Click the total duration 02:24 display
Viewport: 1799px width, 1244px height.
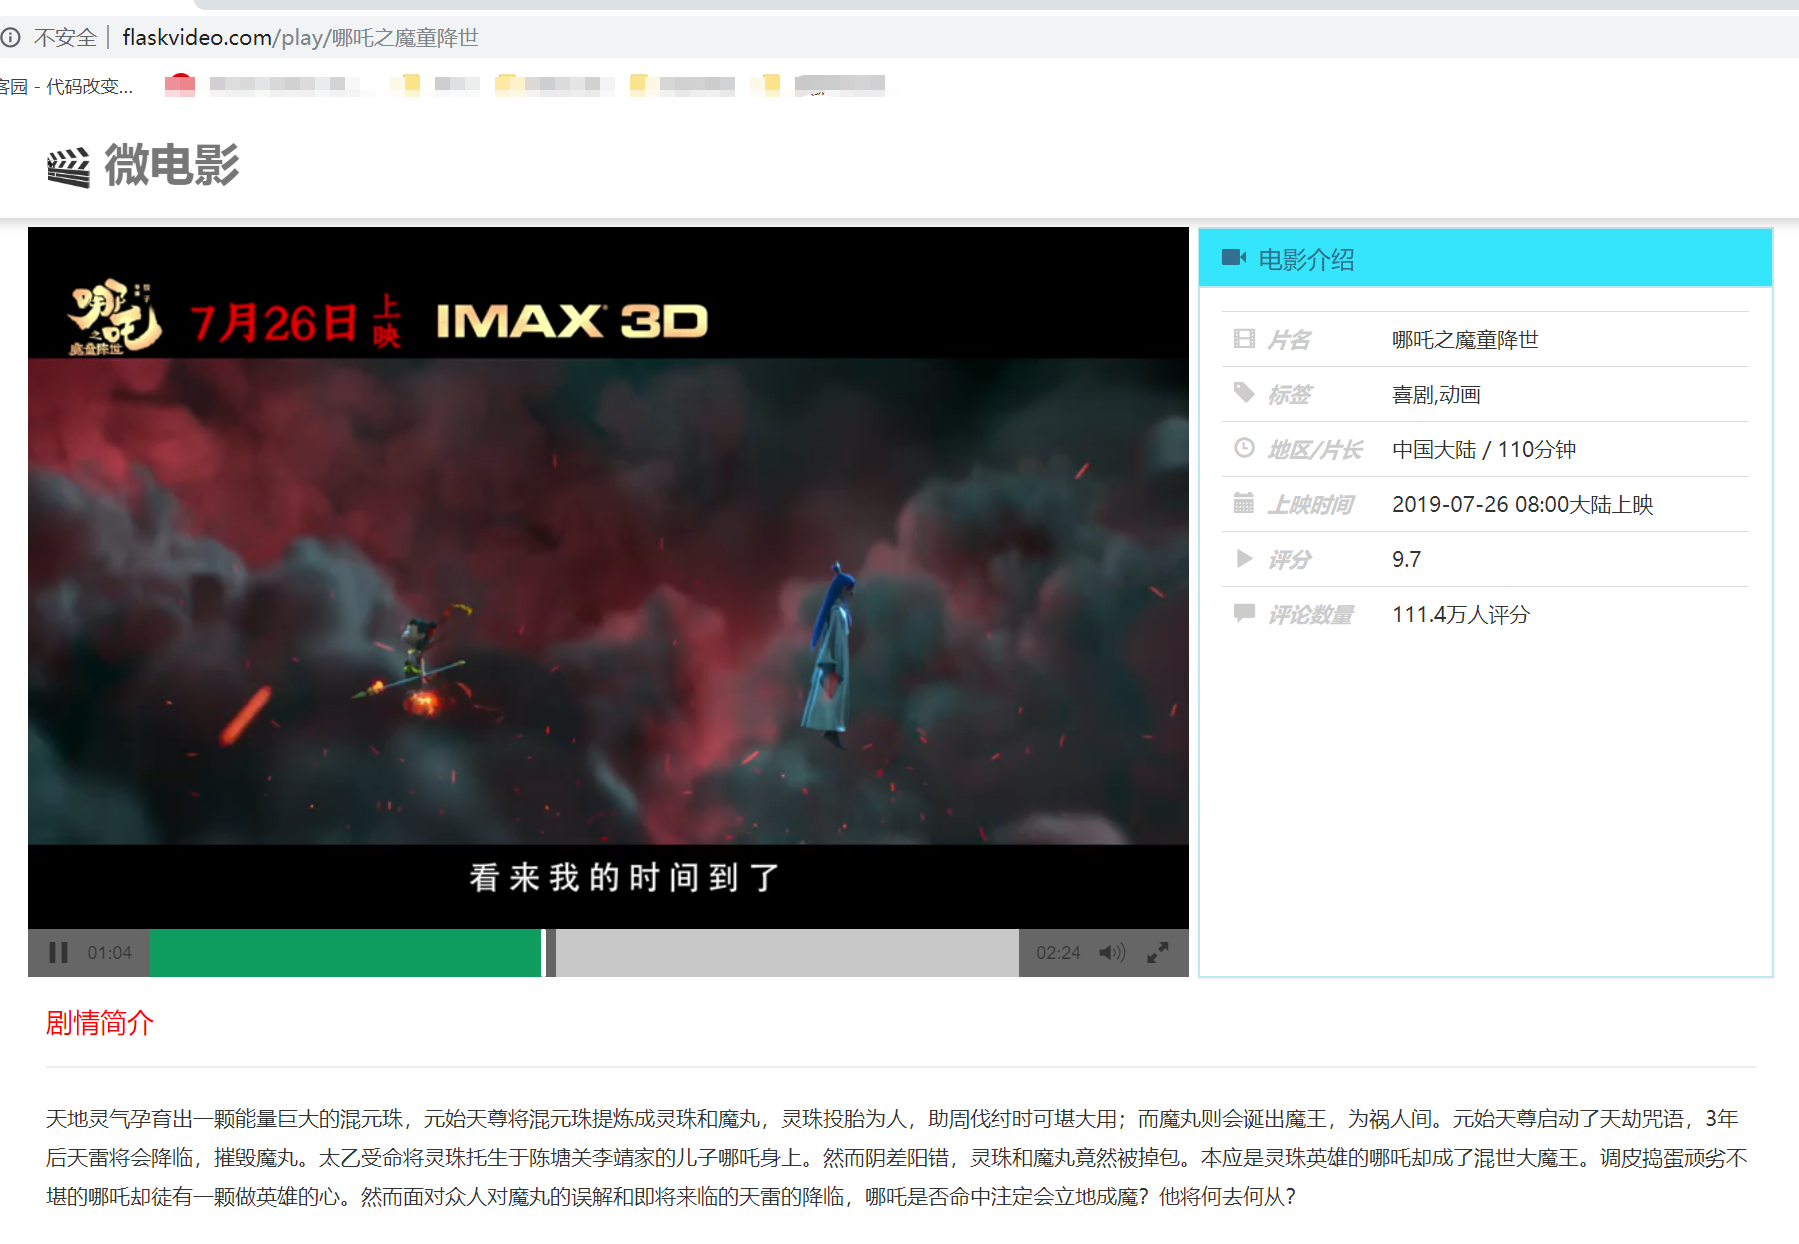tap(1058, 953)
